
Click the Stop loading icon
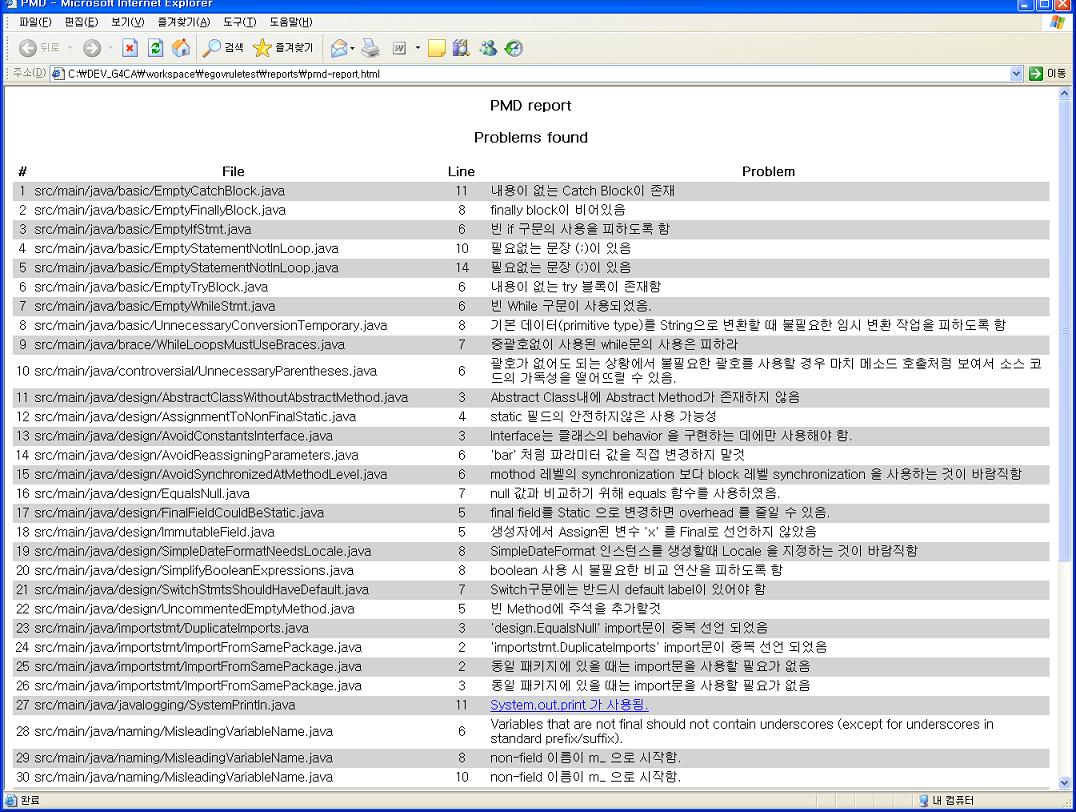click(x=128, y=46)
